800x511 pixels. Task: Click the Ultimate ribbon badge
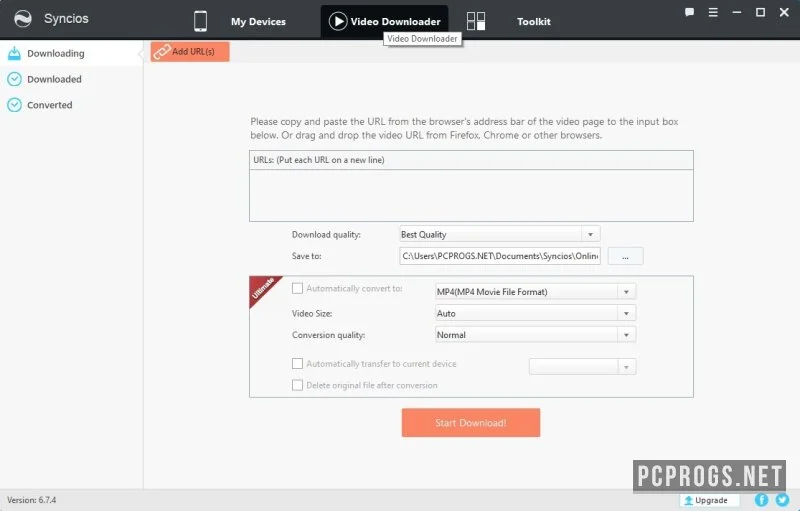click(x=264, y=290)
